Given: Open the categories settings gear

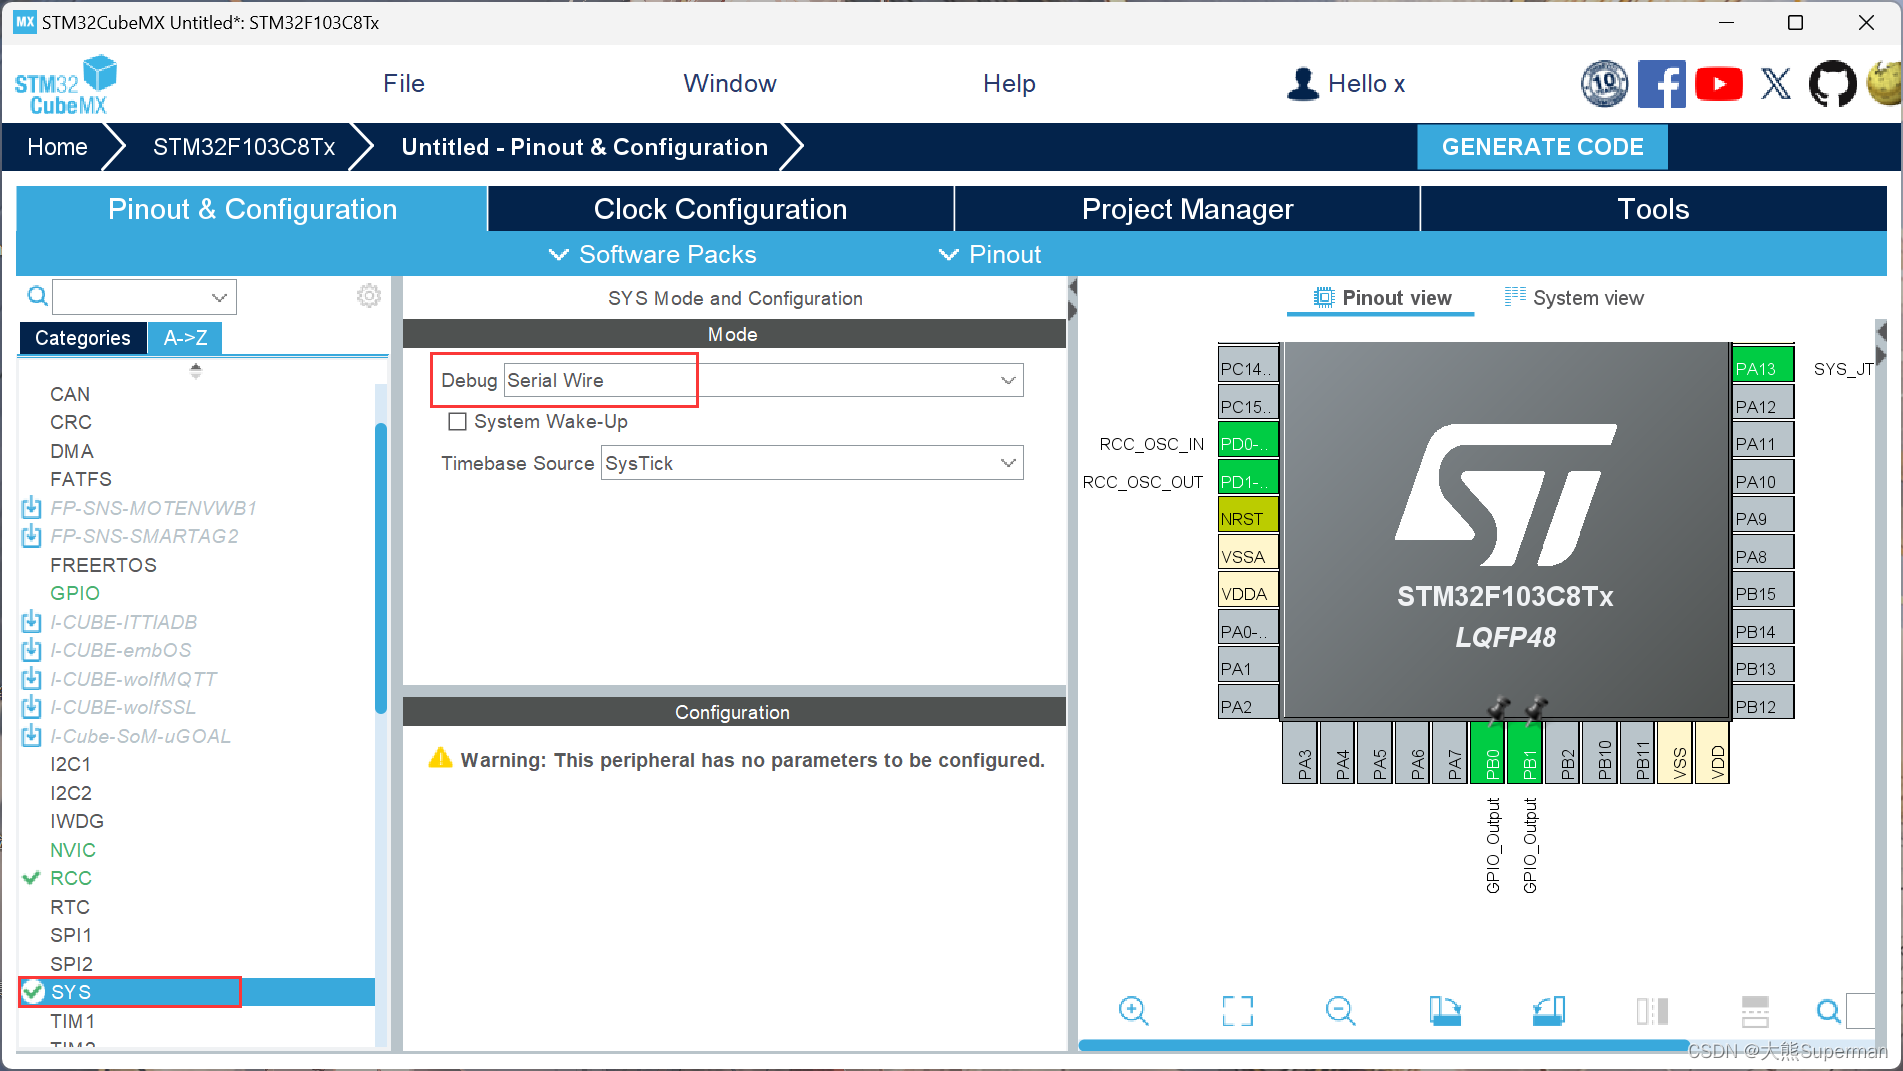Looking at the screenshot, I should coord(369,296).
